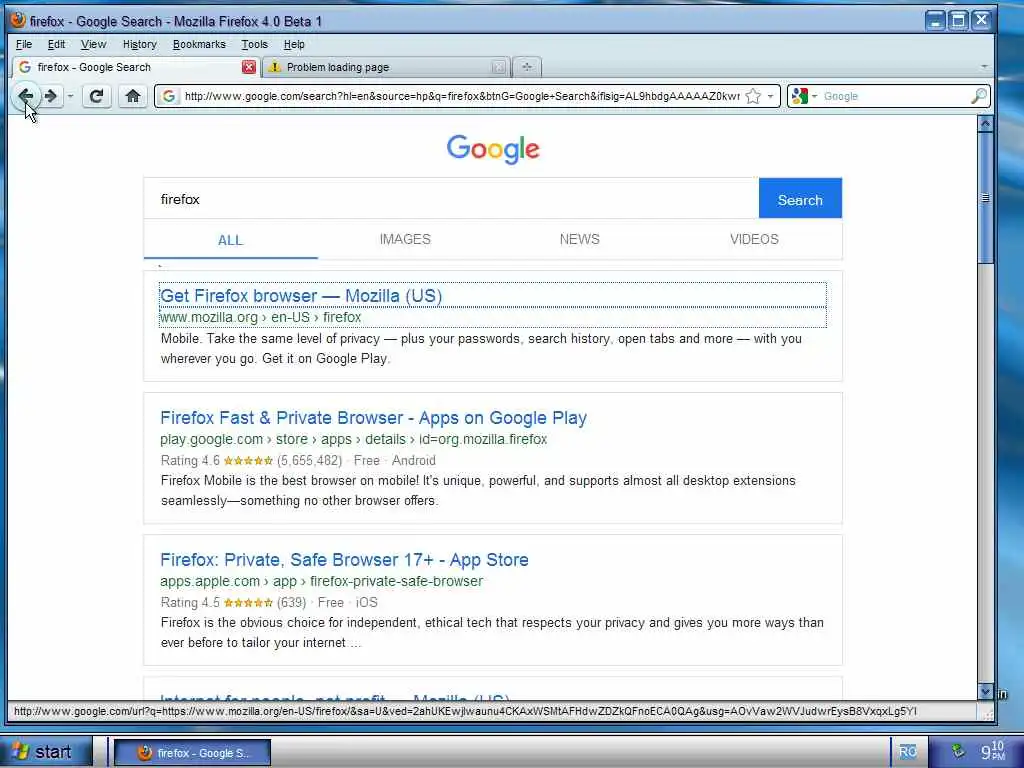The width and height of the screenshot is (1024, 768).
Task: Open the search engine selector dropdown
Action: click(805, 96)
